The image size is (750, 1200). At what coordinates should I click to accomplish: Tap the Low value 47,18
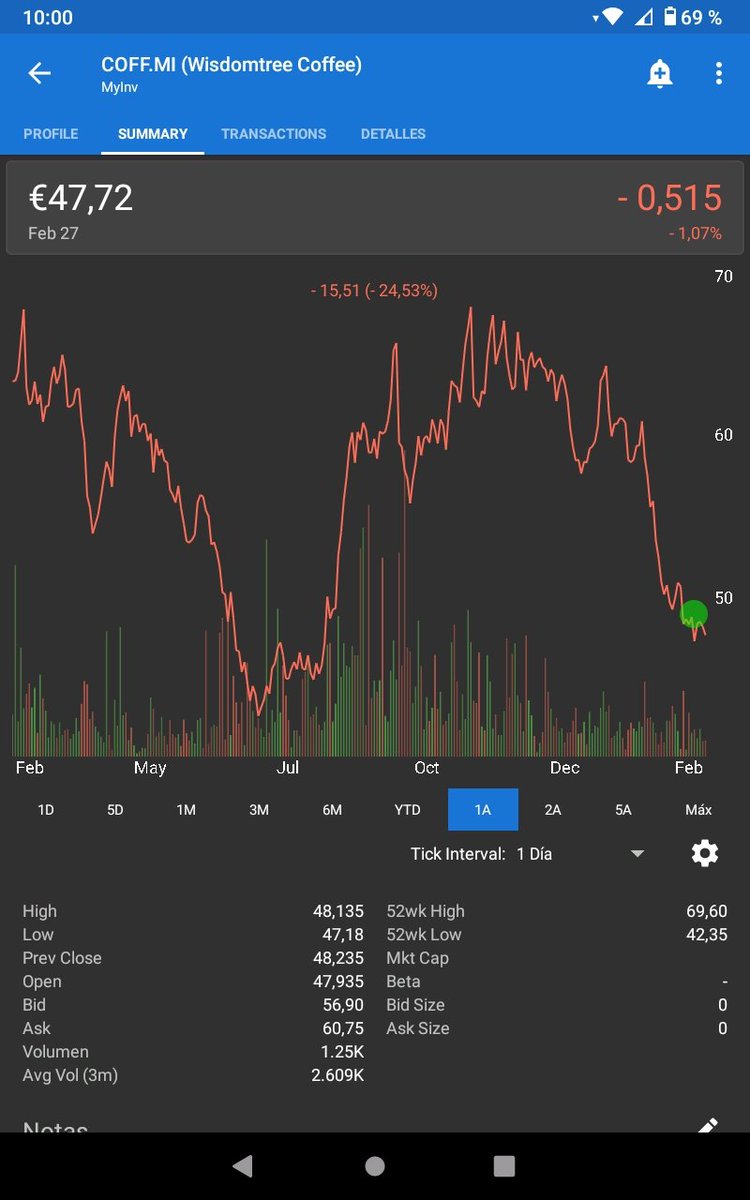click(343, 935)
